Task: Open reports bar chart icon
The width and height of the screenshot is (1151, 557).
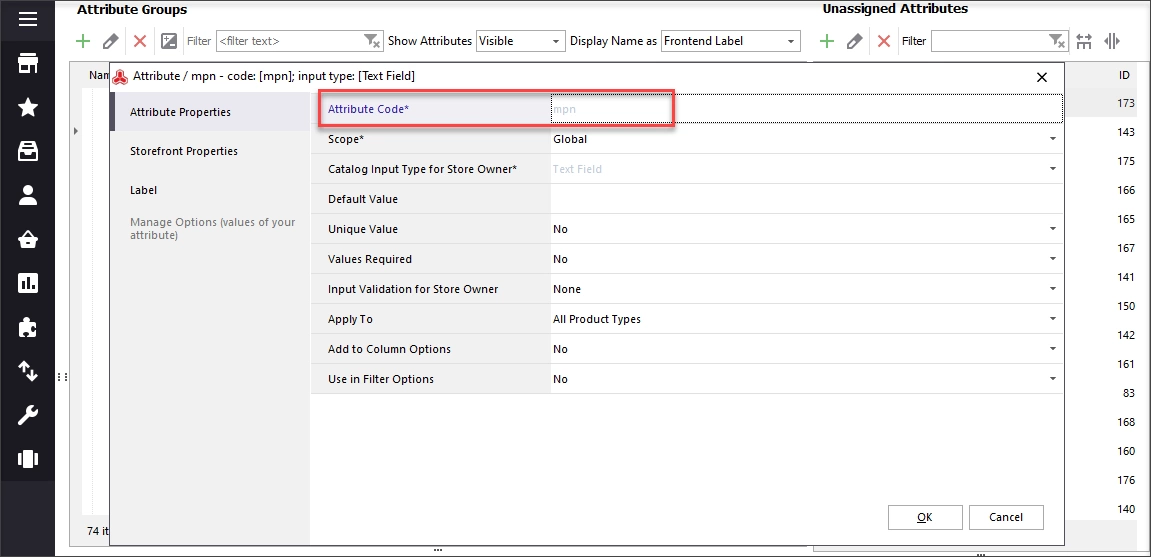Action: point(28,283)
